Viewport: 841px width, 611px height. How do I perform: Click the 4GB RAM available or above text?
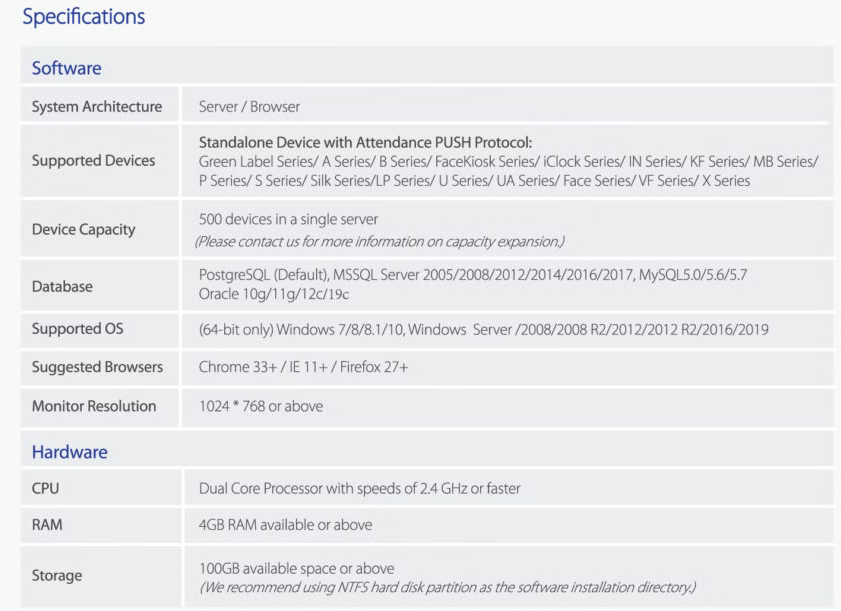coord(285,525)
